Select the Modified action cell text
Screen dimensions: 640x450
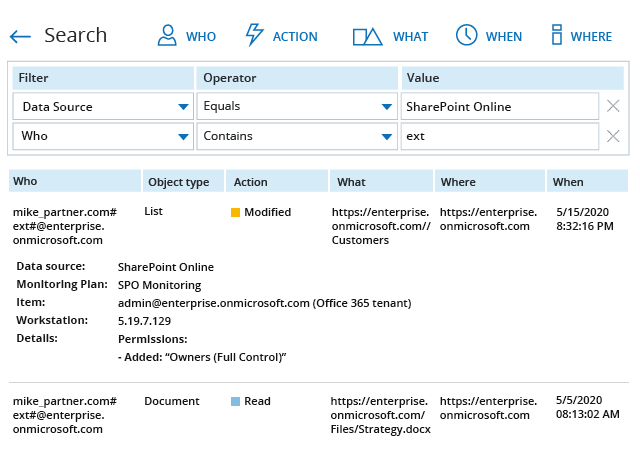tap(268, 212)
